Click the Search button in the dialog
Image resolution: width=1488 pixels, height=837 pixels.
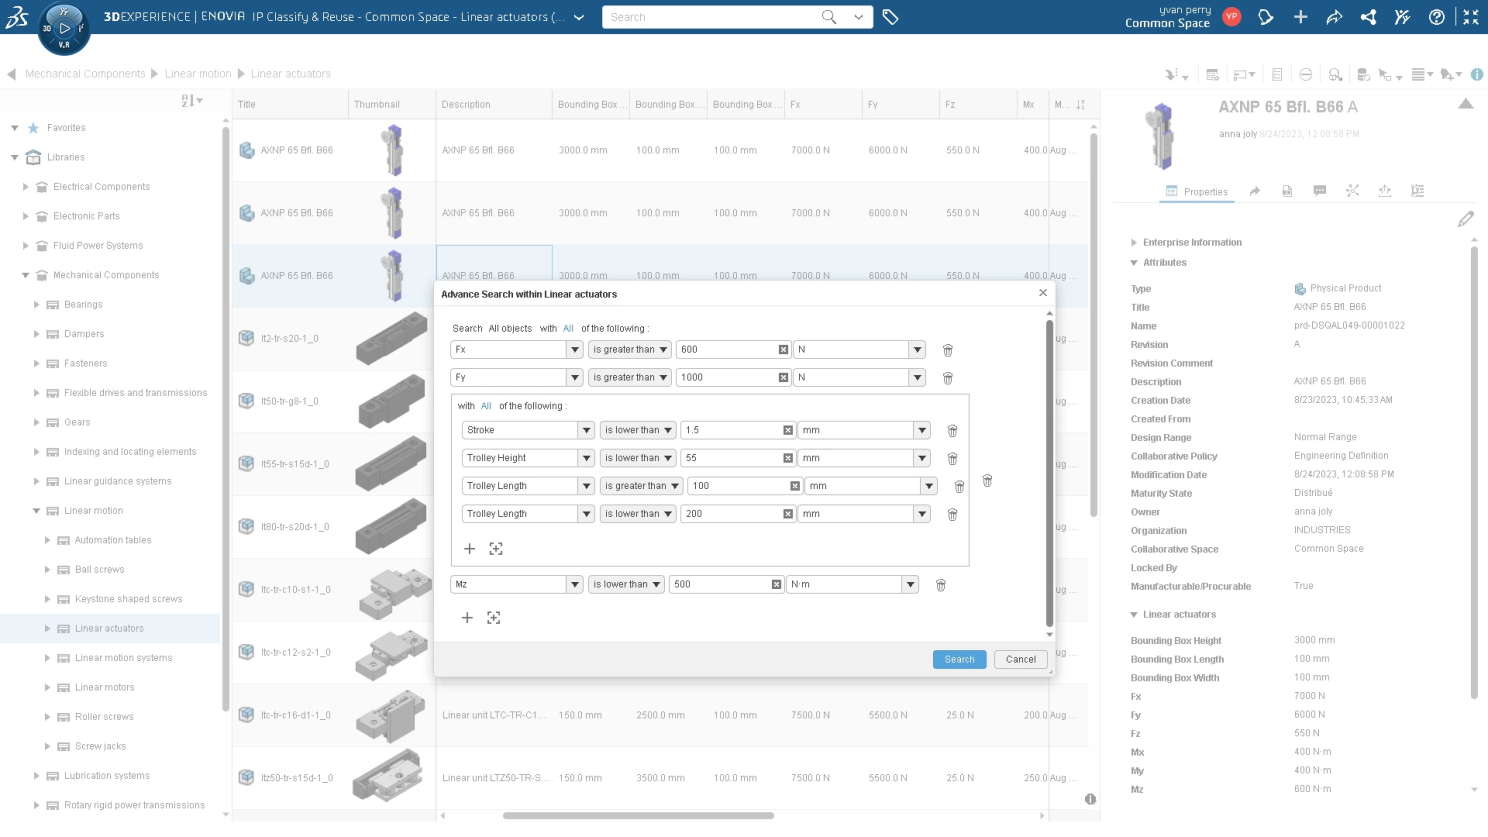coord(959,660)
